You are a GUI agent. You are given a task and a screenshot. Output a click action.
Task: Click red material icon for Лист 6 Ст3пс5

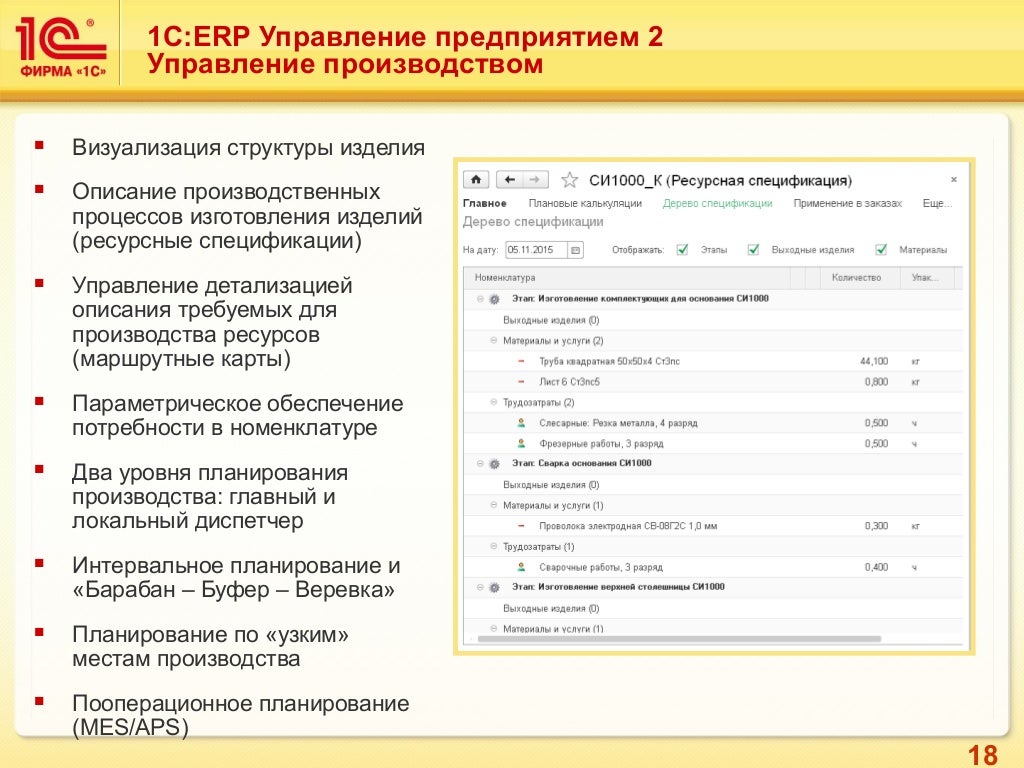(521, 382)
